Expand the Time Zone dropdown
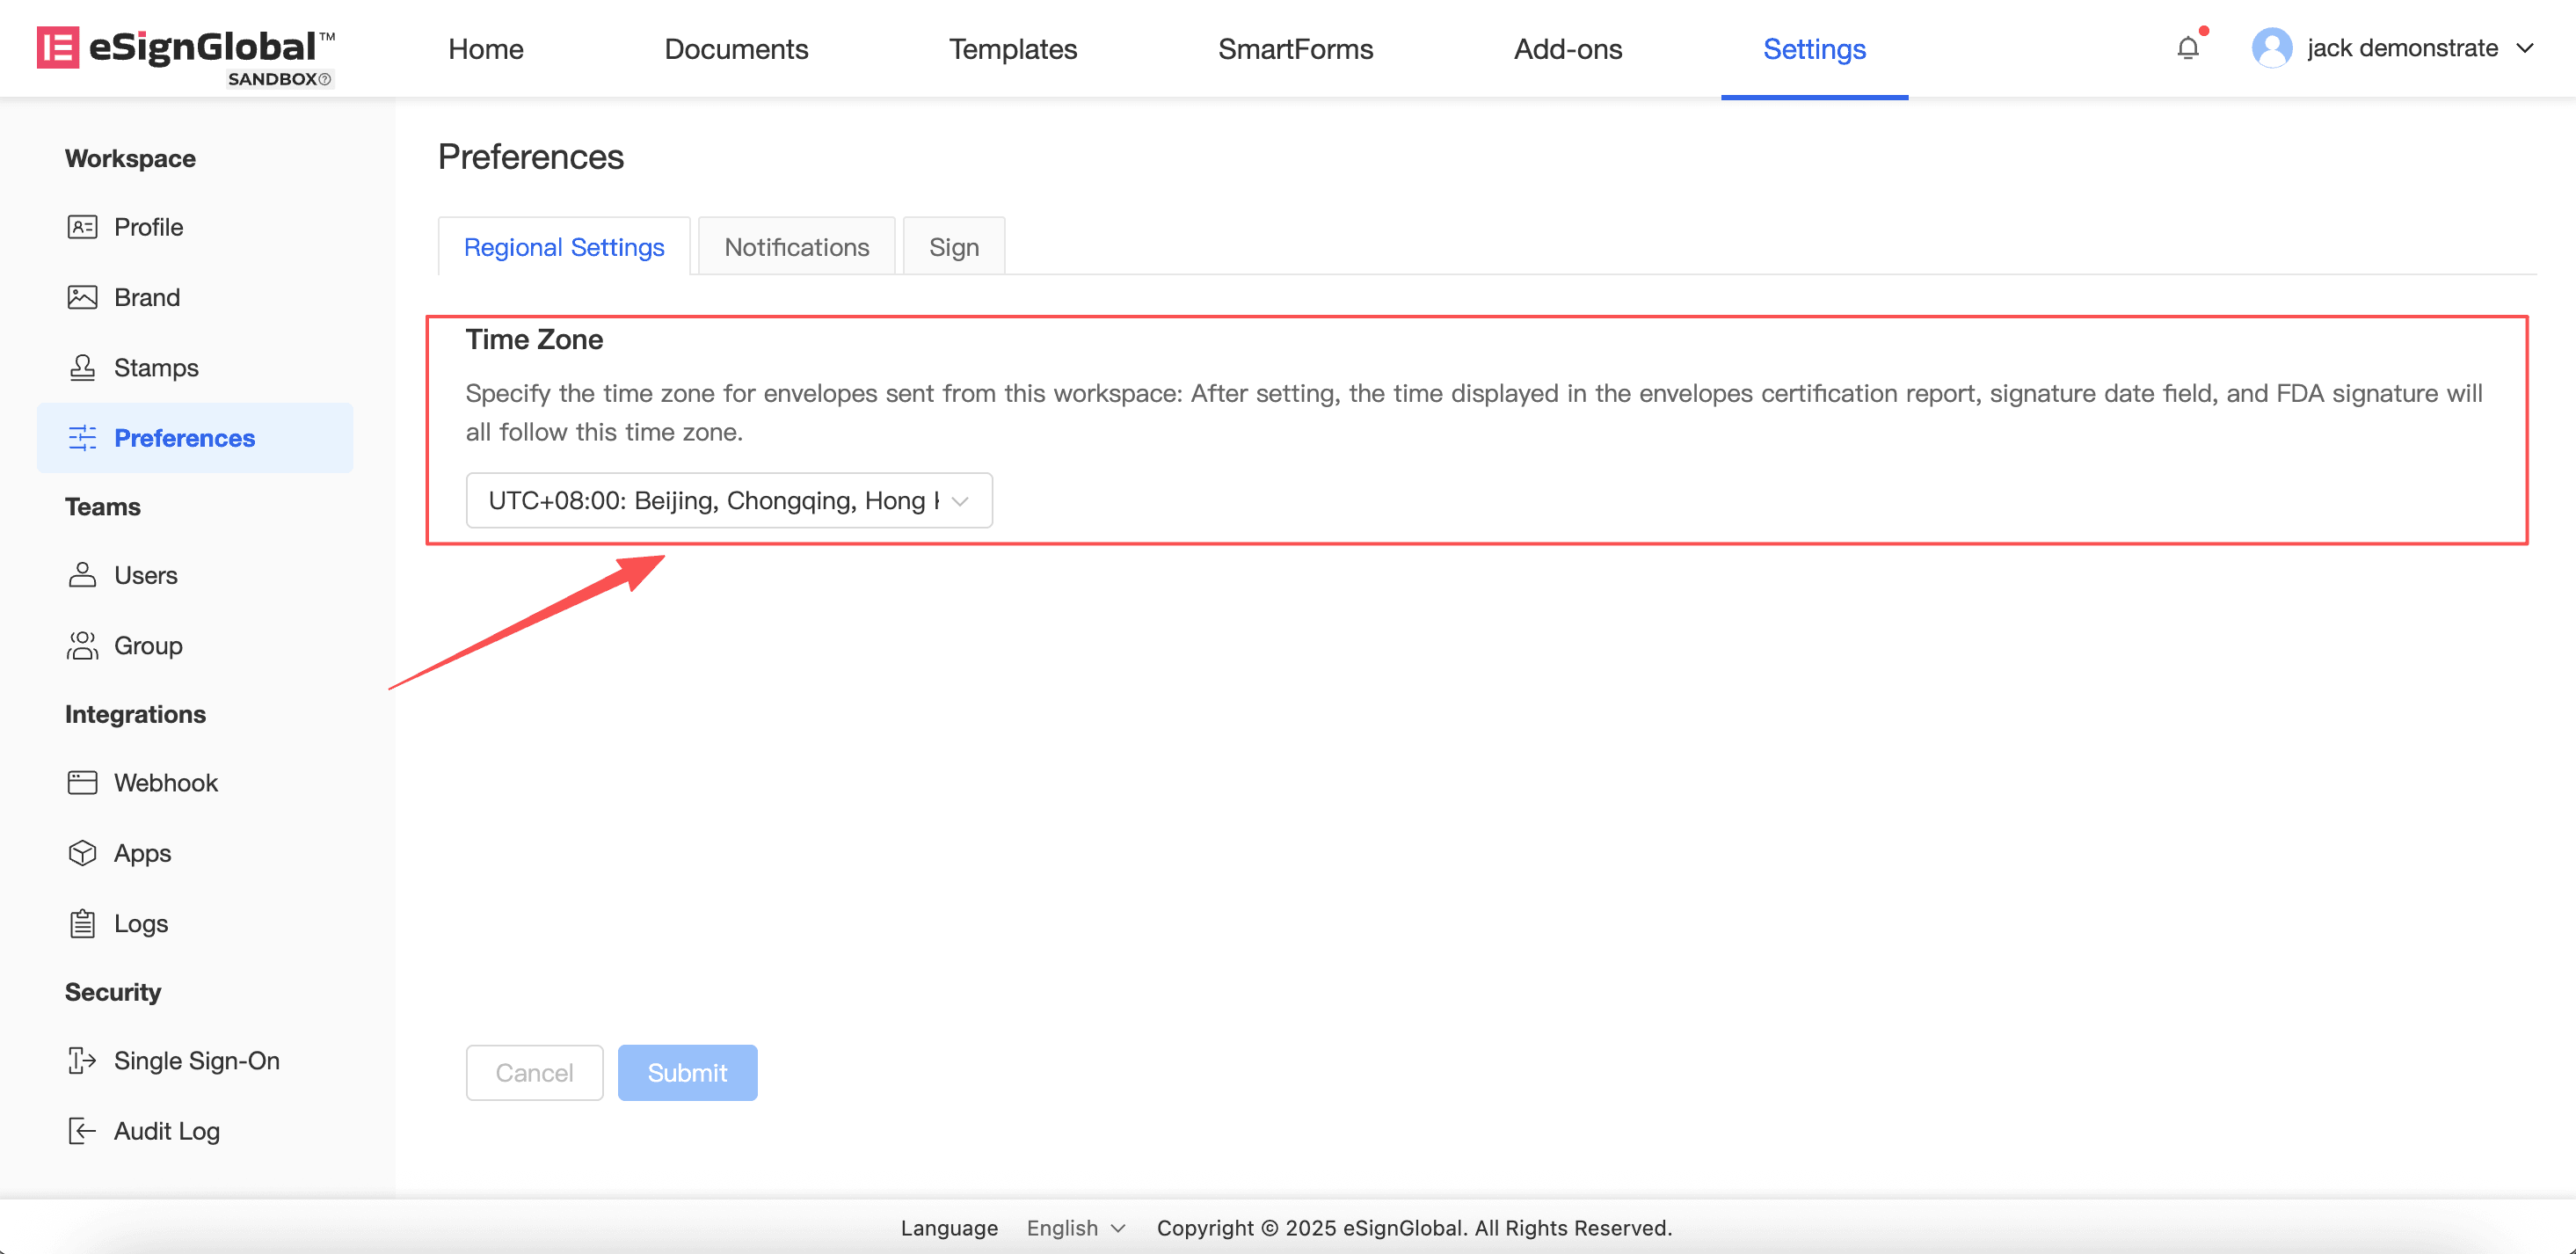2576x1254 pixels. [x=728, y=500]
